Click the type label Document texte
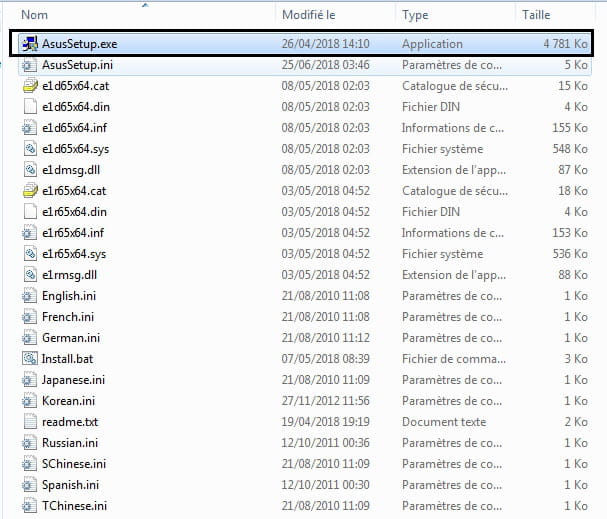This screenshot has width=607, height=519. [444, 422]
